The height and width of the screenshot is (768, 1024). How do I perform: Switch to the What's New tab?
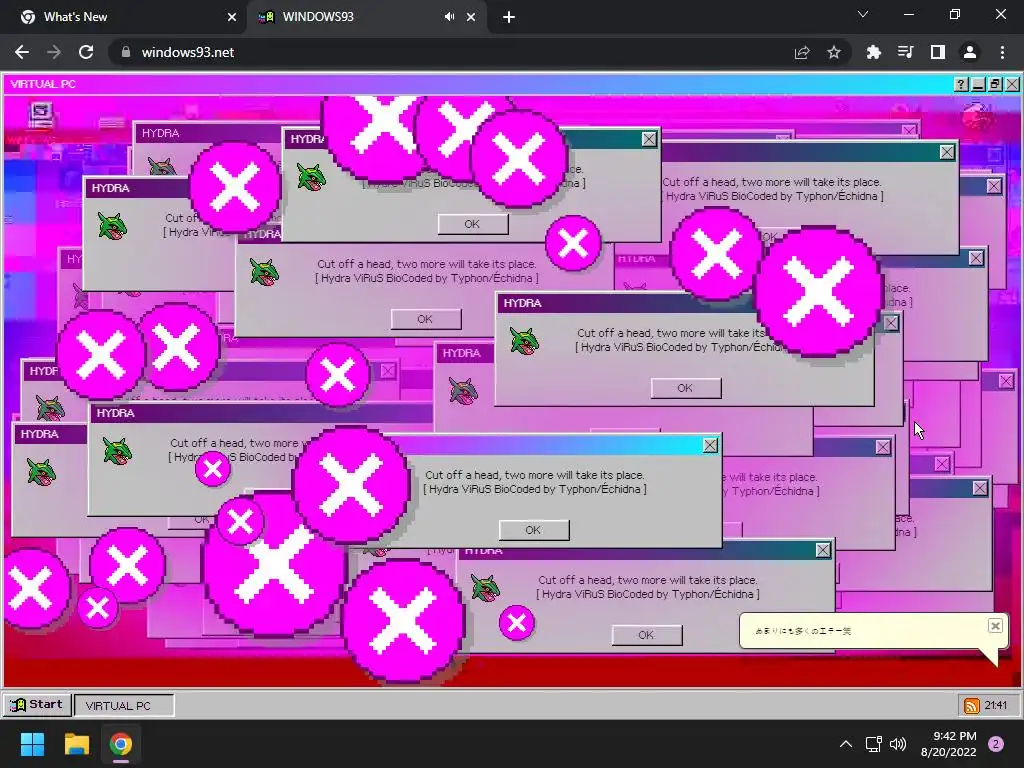tap(123, 17)
